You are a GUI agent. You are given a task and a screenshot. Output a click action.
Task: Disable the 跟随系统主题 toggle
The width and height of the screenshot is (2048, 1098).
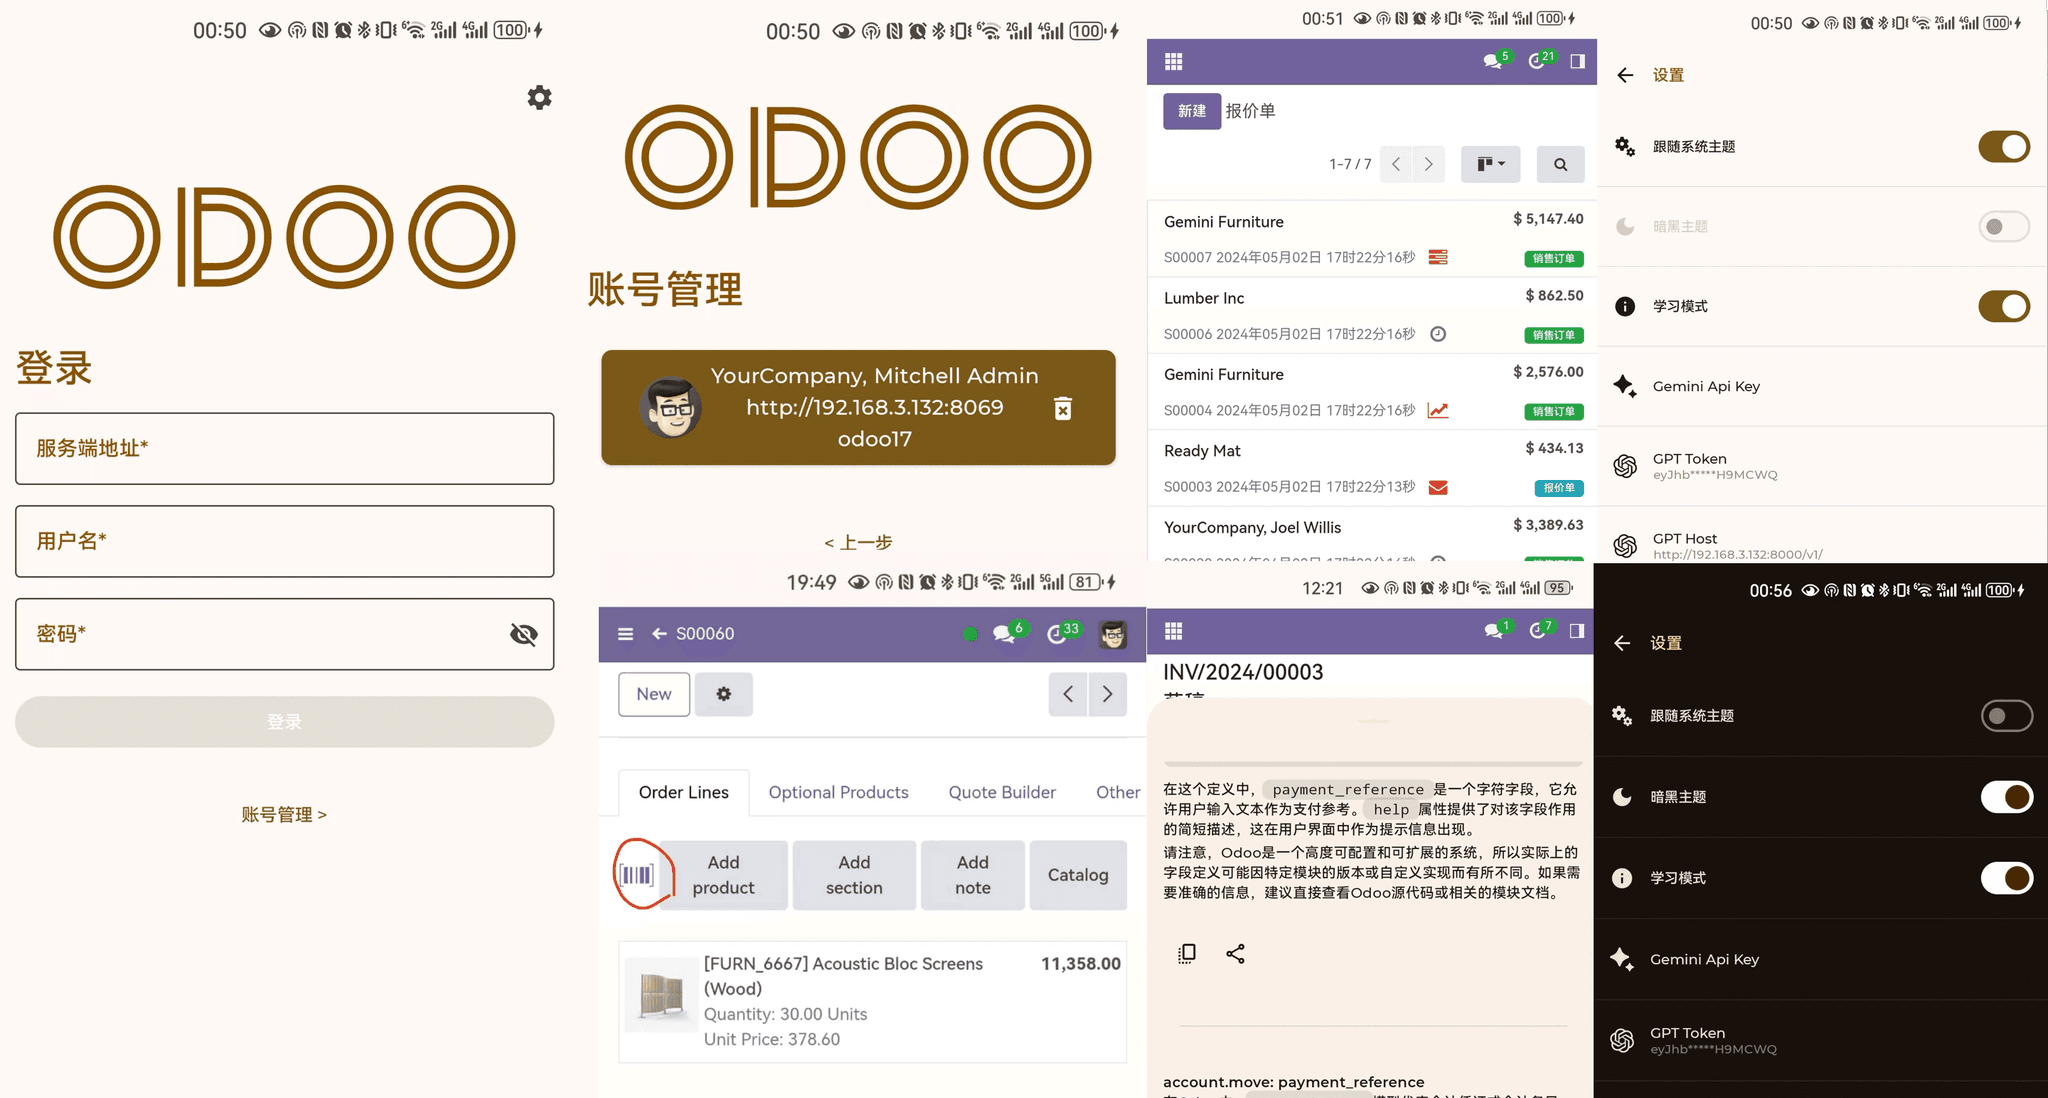tap(2005, 147)
